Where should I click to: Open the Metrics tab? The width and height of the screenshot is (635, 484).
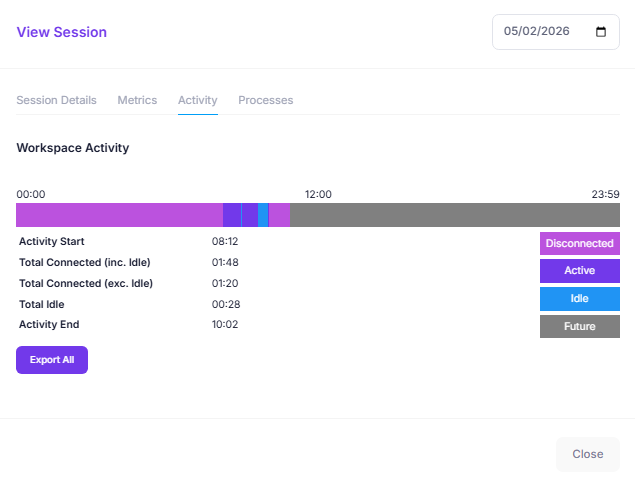(137, 100)
